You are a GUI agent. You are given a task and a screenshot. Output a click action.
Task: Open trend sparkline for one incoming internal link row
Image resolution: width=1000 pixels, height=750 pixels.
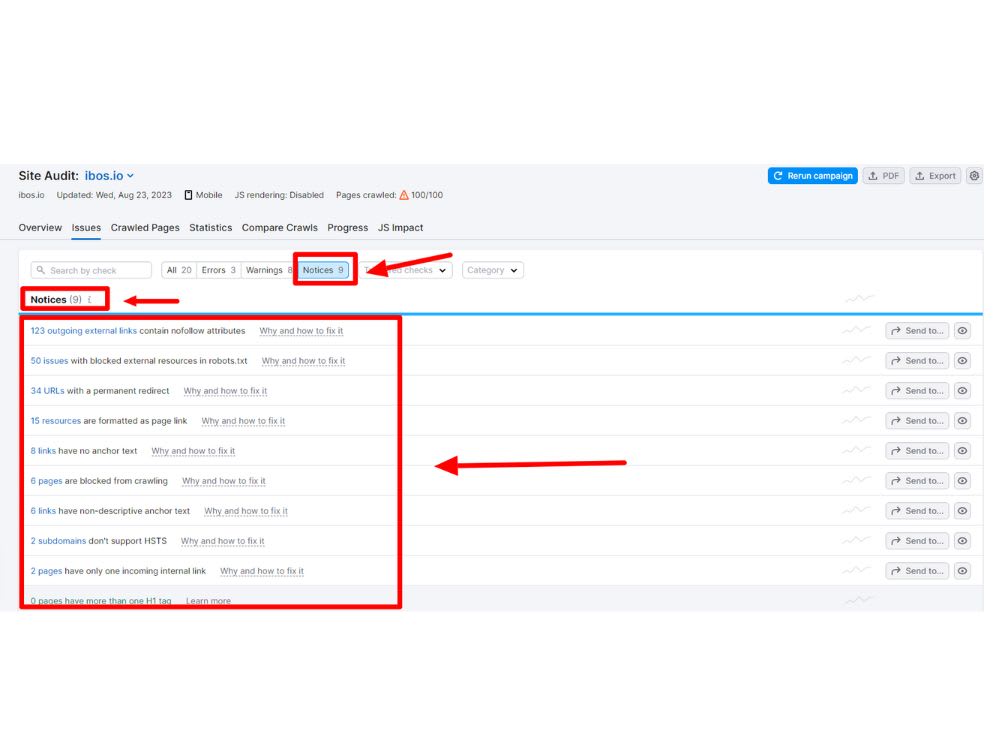856,570
